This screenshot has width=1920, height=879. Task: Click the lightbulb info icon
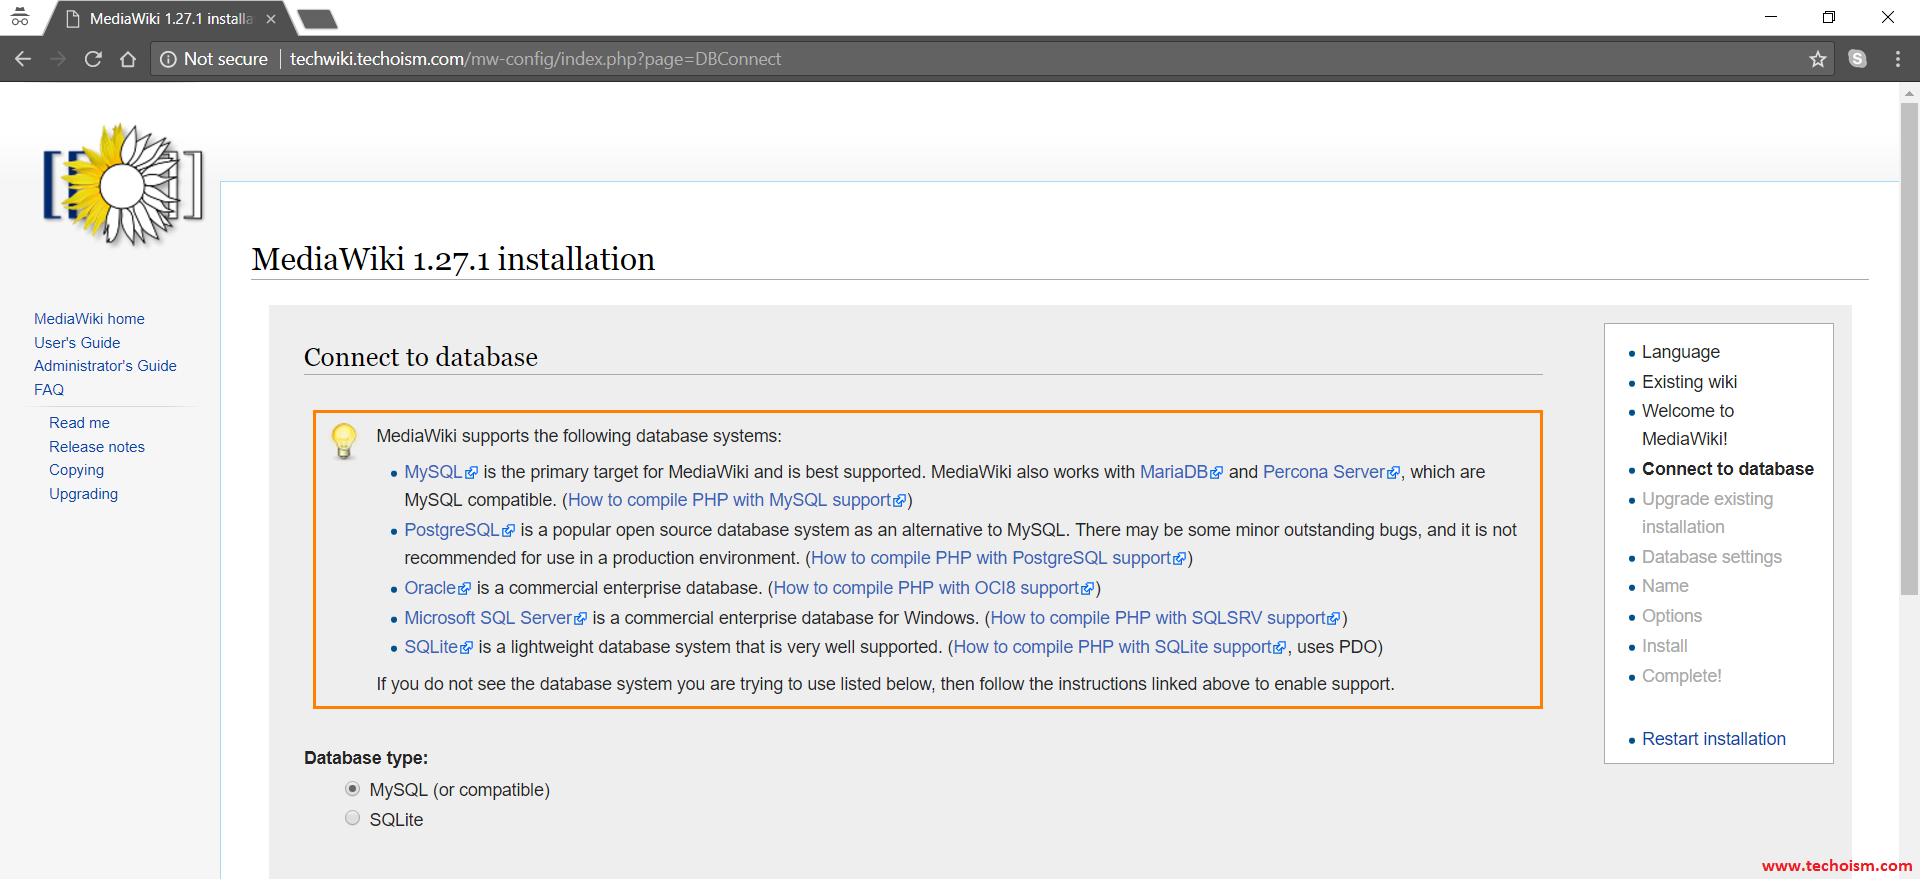pos(344,441)
